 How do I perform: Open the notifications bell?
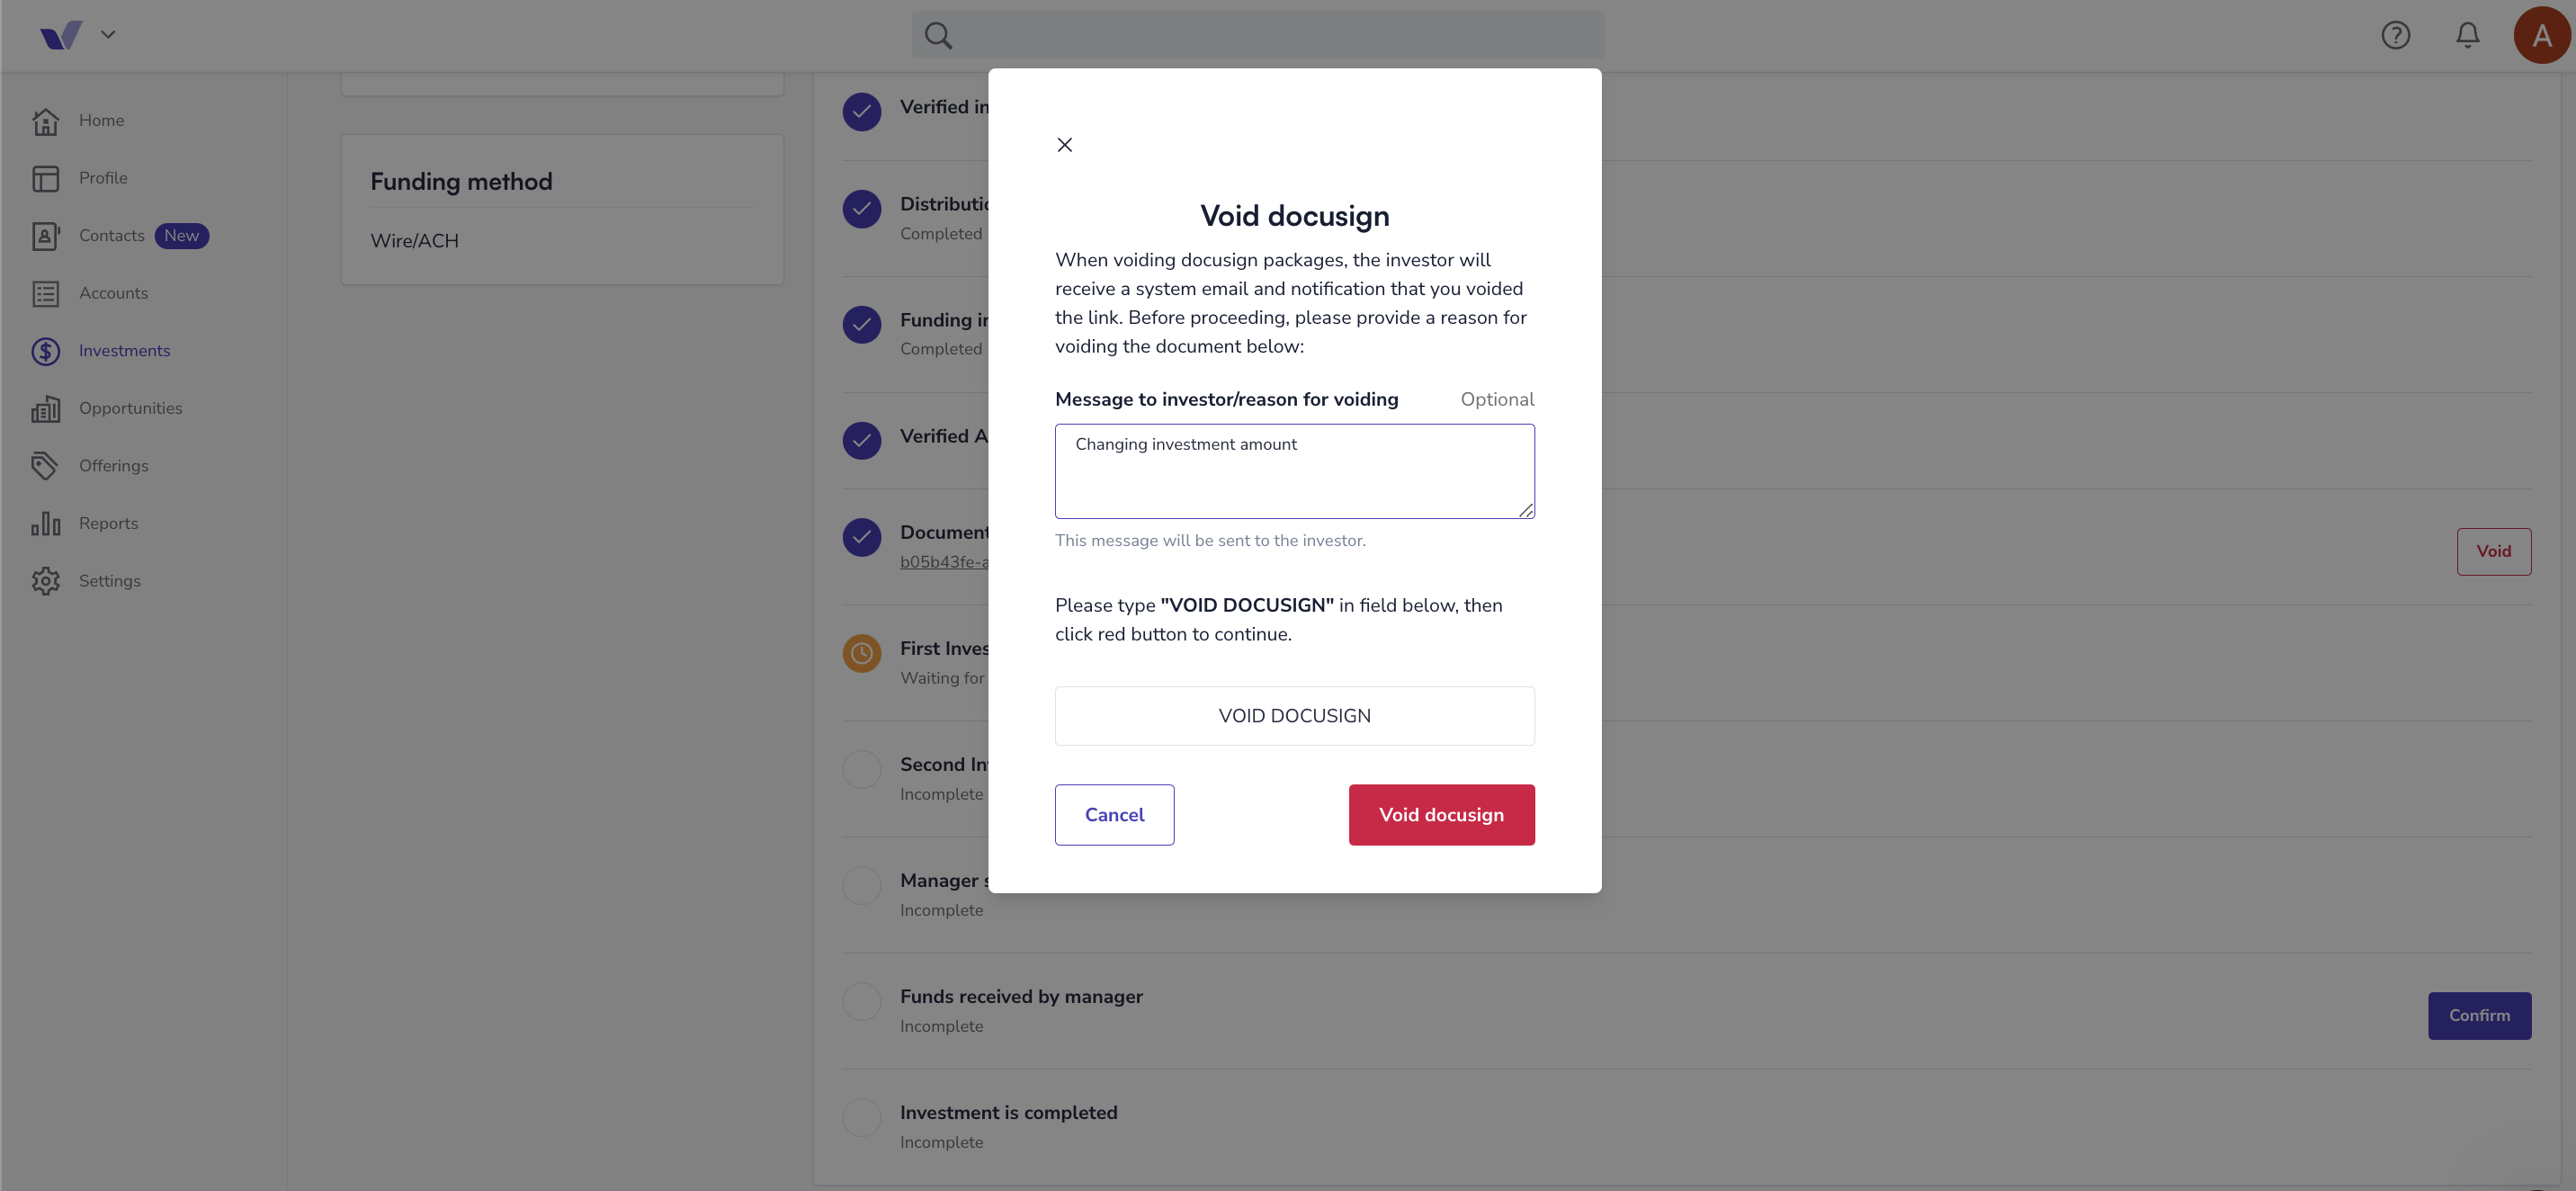pyautogui.click(x=2467, y=36)
